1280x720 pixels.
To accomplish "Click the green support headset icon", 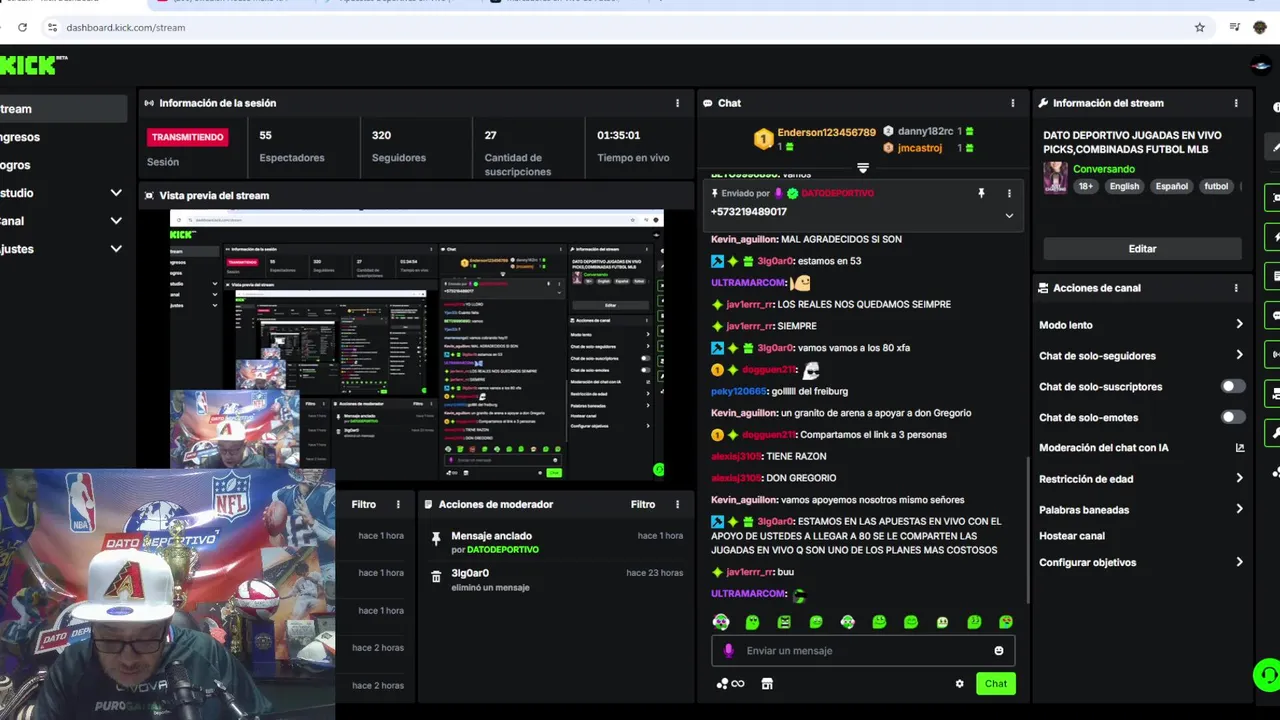I will tap(1267, 675).
